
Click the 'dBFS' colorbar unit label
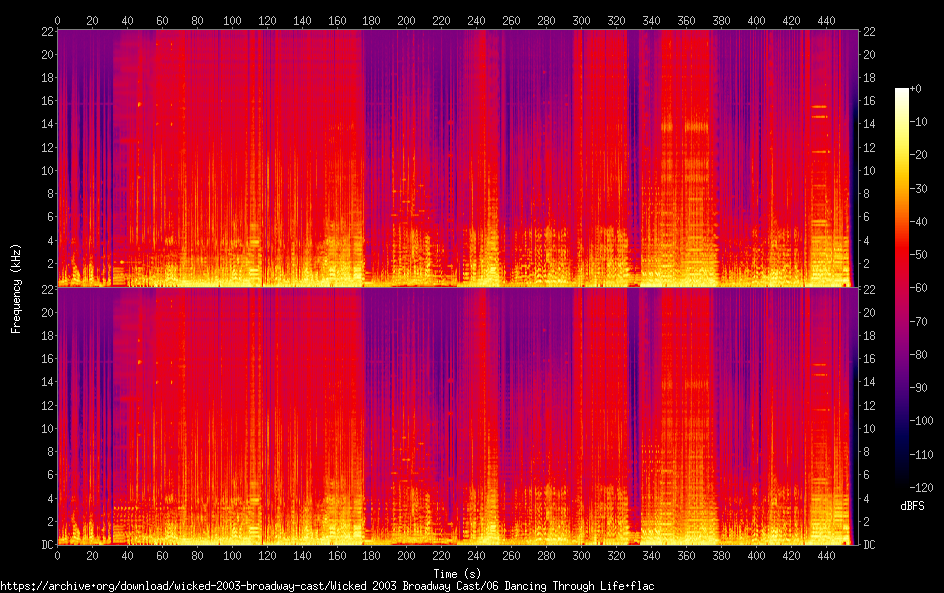912,506
